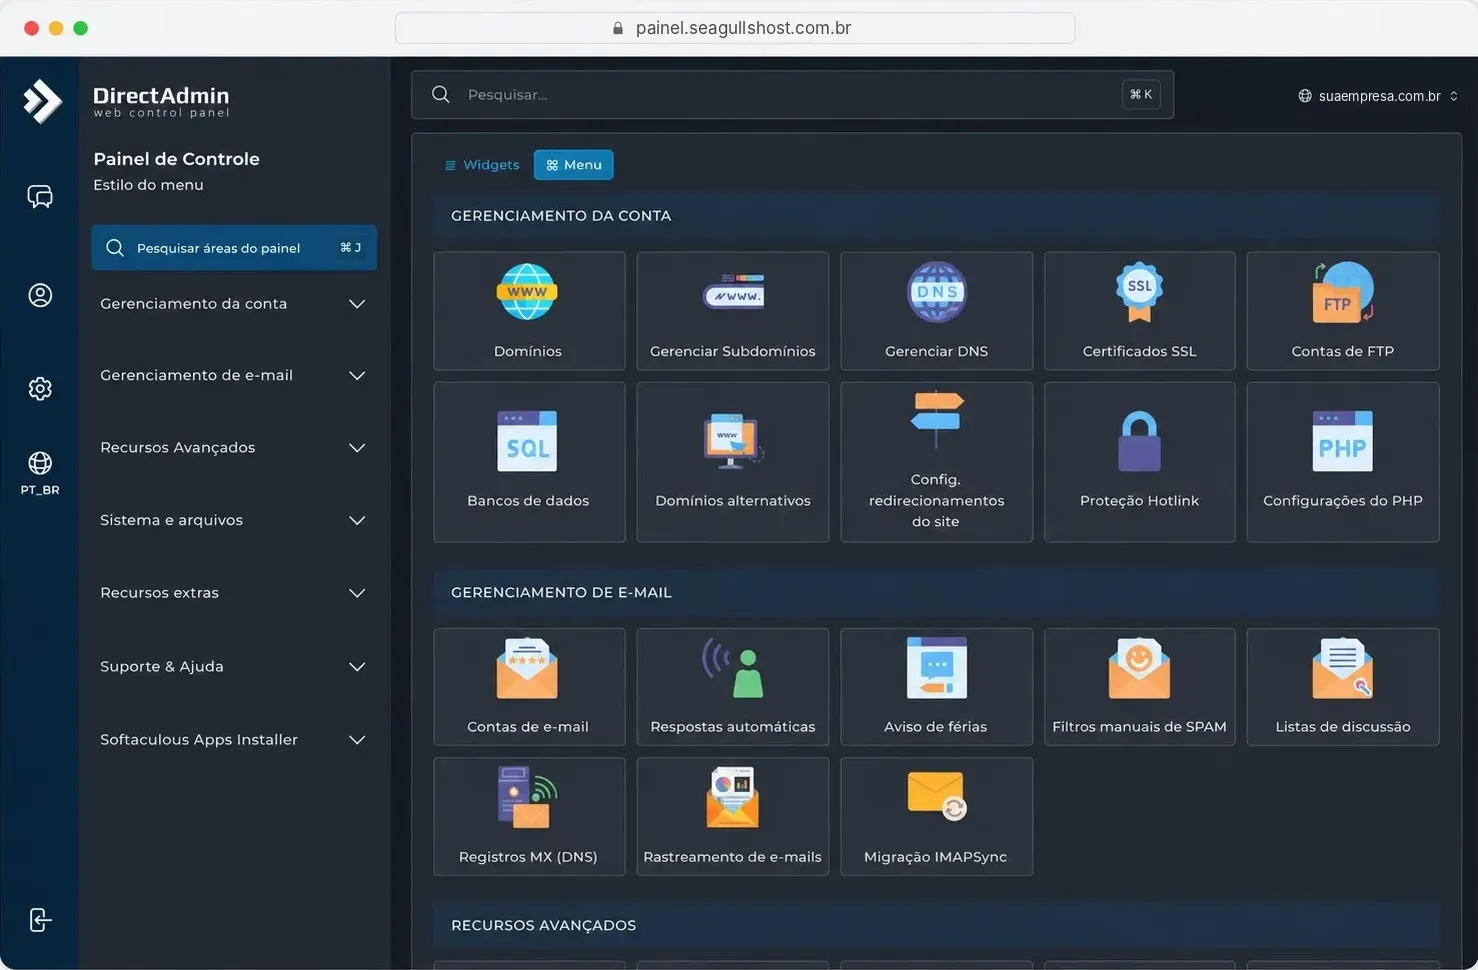
Task: Open the chat messages sidebar icon
Action: (40, 196)
